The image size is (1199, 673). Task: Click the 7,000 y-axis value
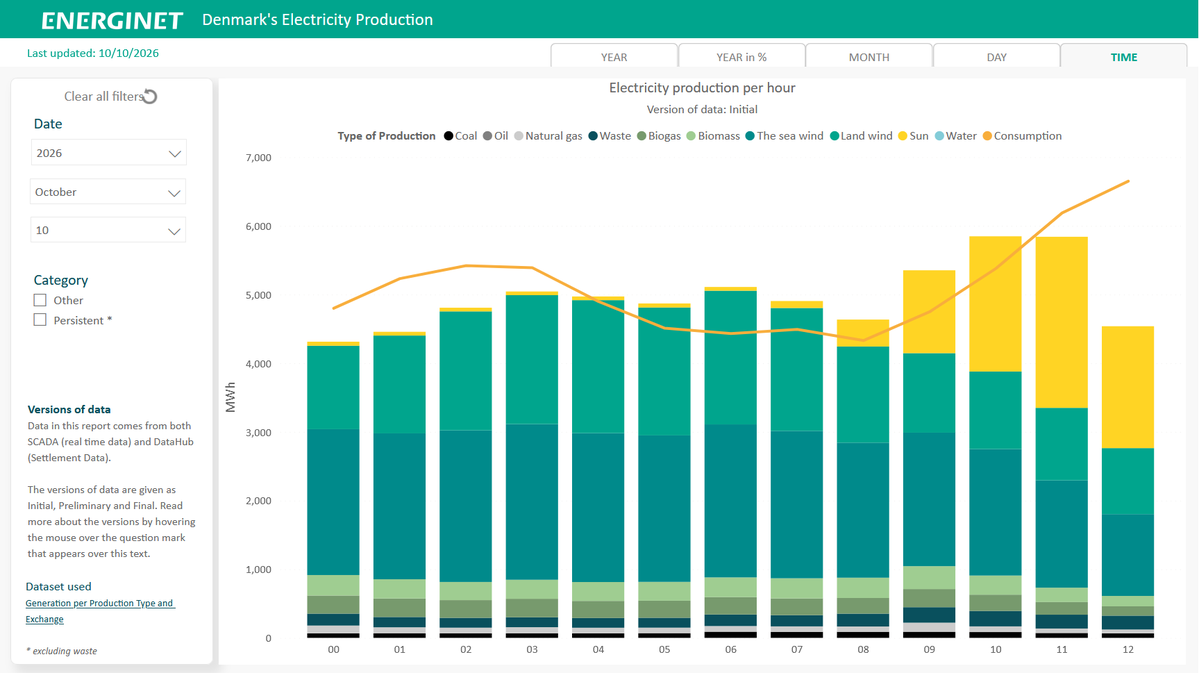[x=258, y=158]
